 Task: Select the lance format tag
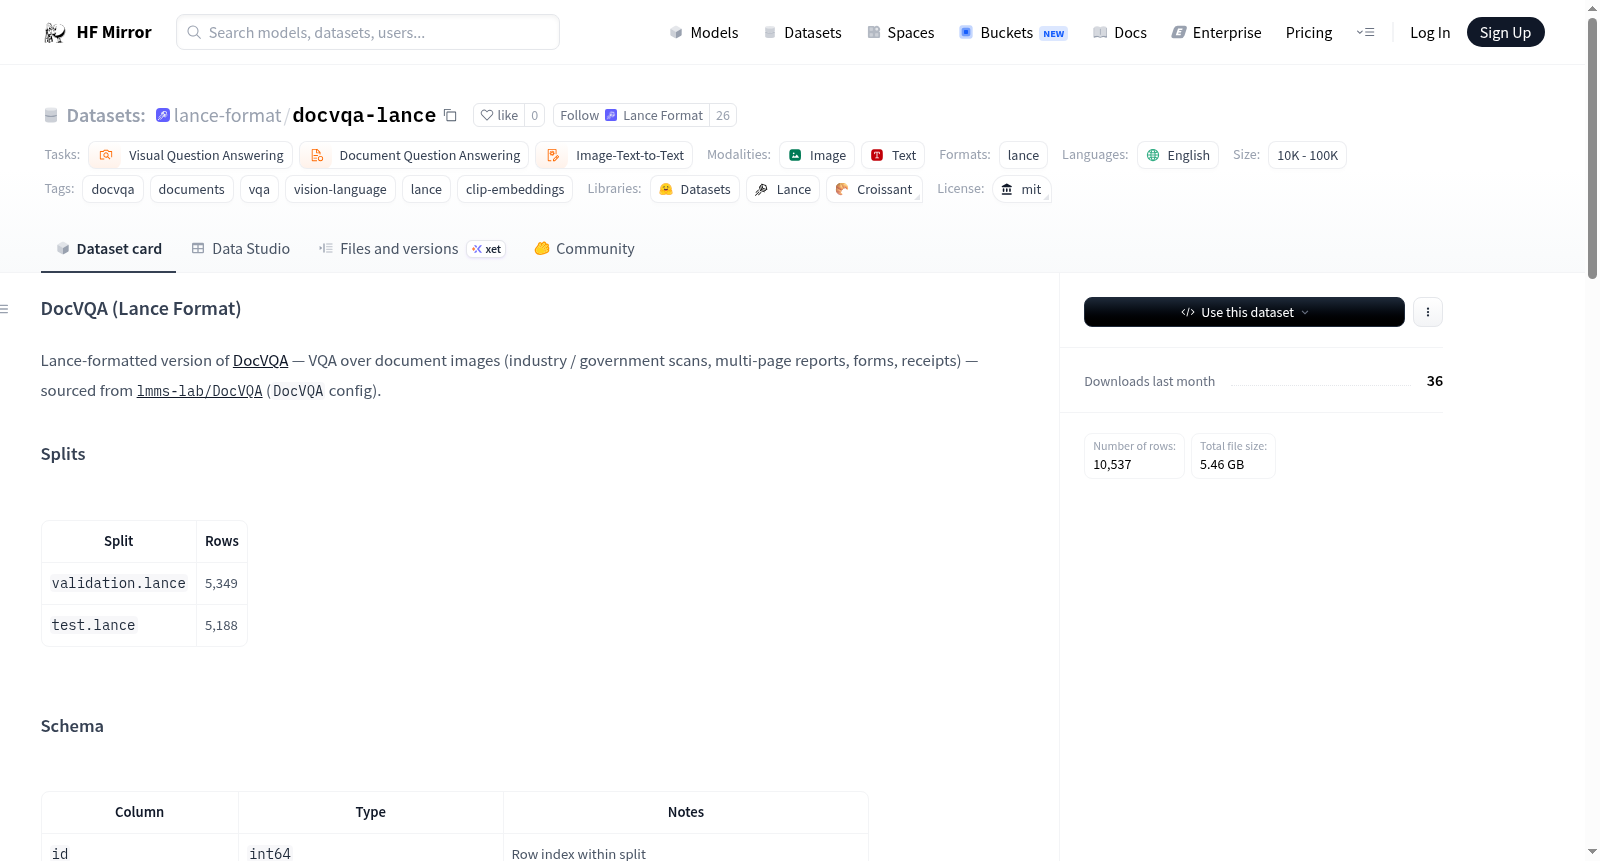(1023, 155)
